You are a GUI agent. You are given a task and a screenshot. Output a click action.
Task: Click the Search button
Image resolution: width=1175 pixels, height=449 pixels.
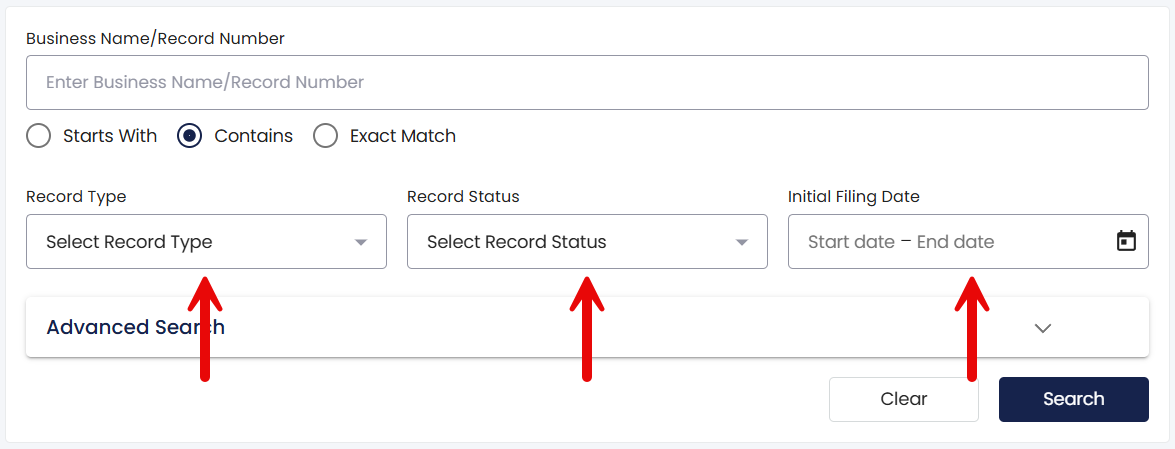tap(1073, 399)
